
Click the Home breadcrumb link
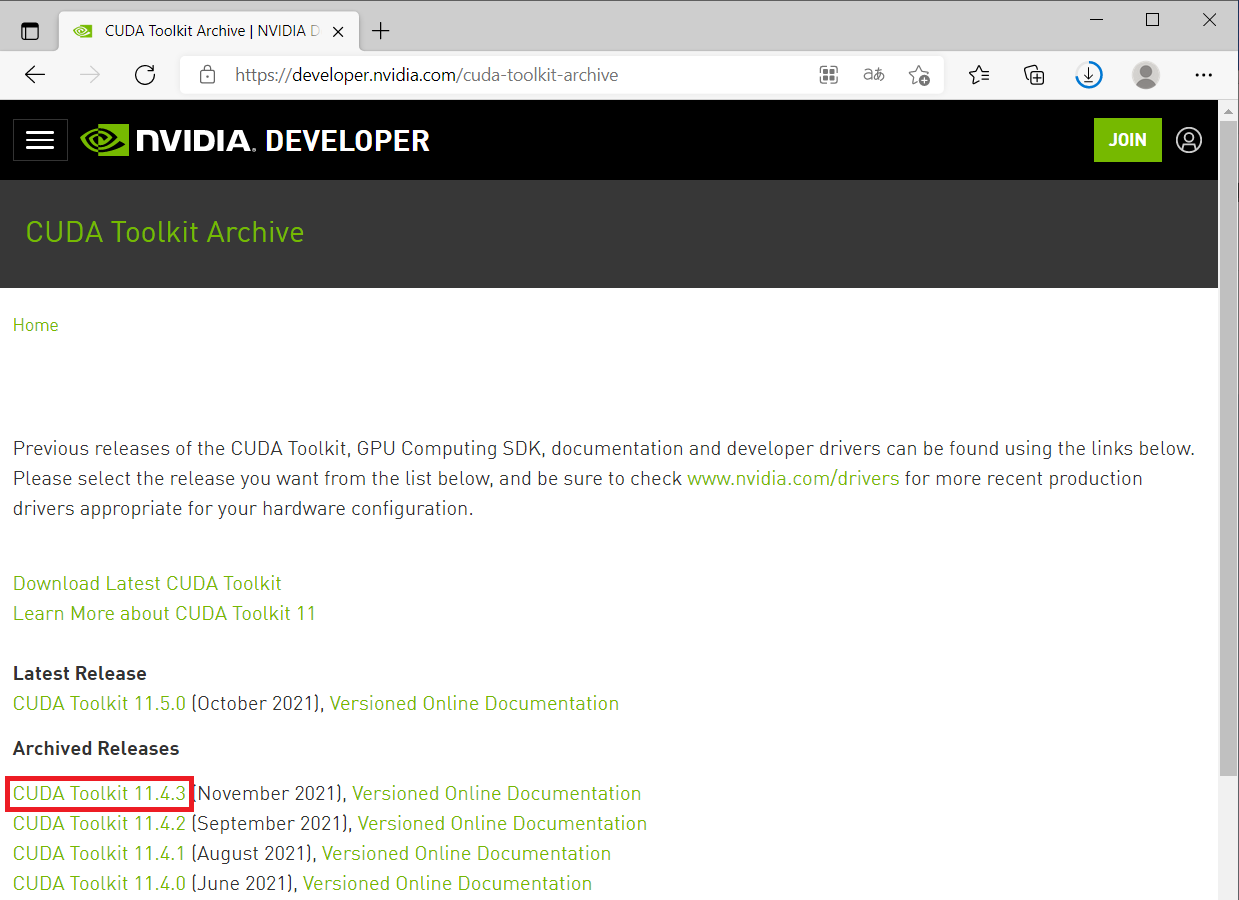[x=35, y=325]
